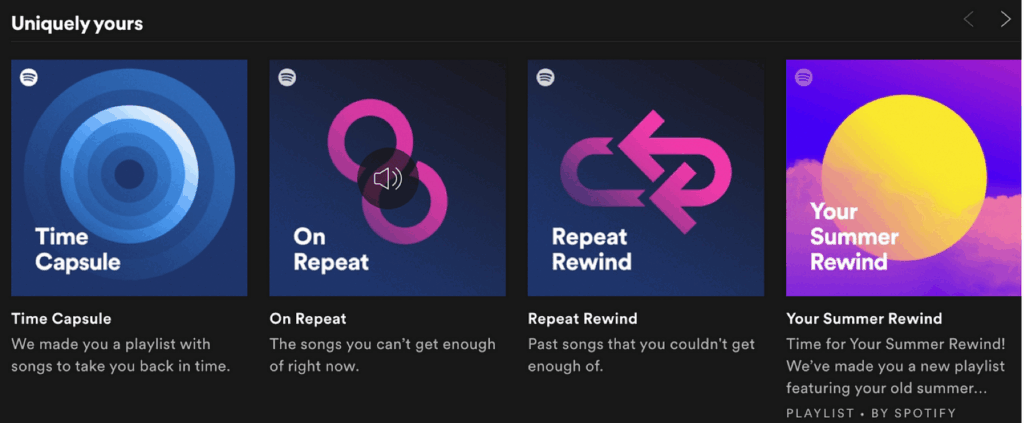
Task: Click Spotify logo on Repeat Rewind cover
Action: [545, 77]
